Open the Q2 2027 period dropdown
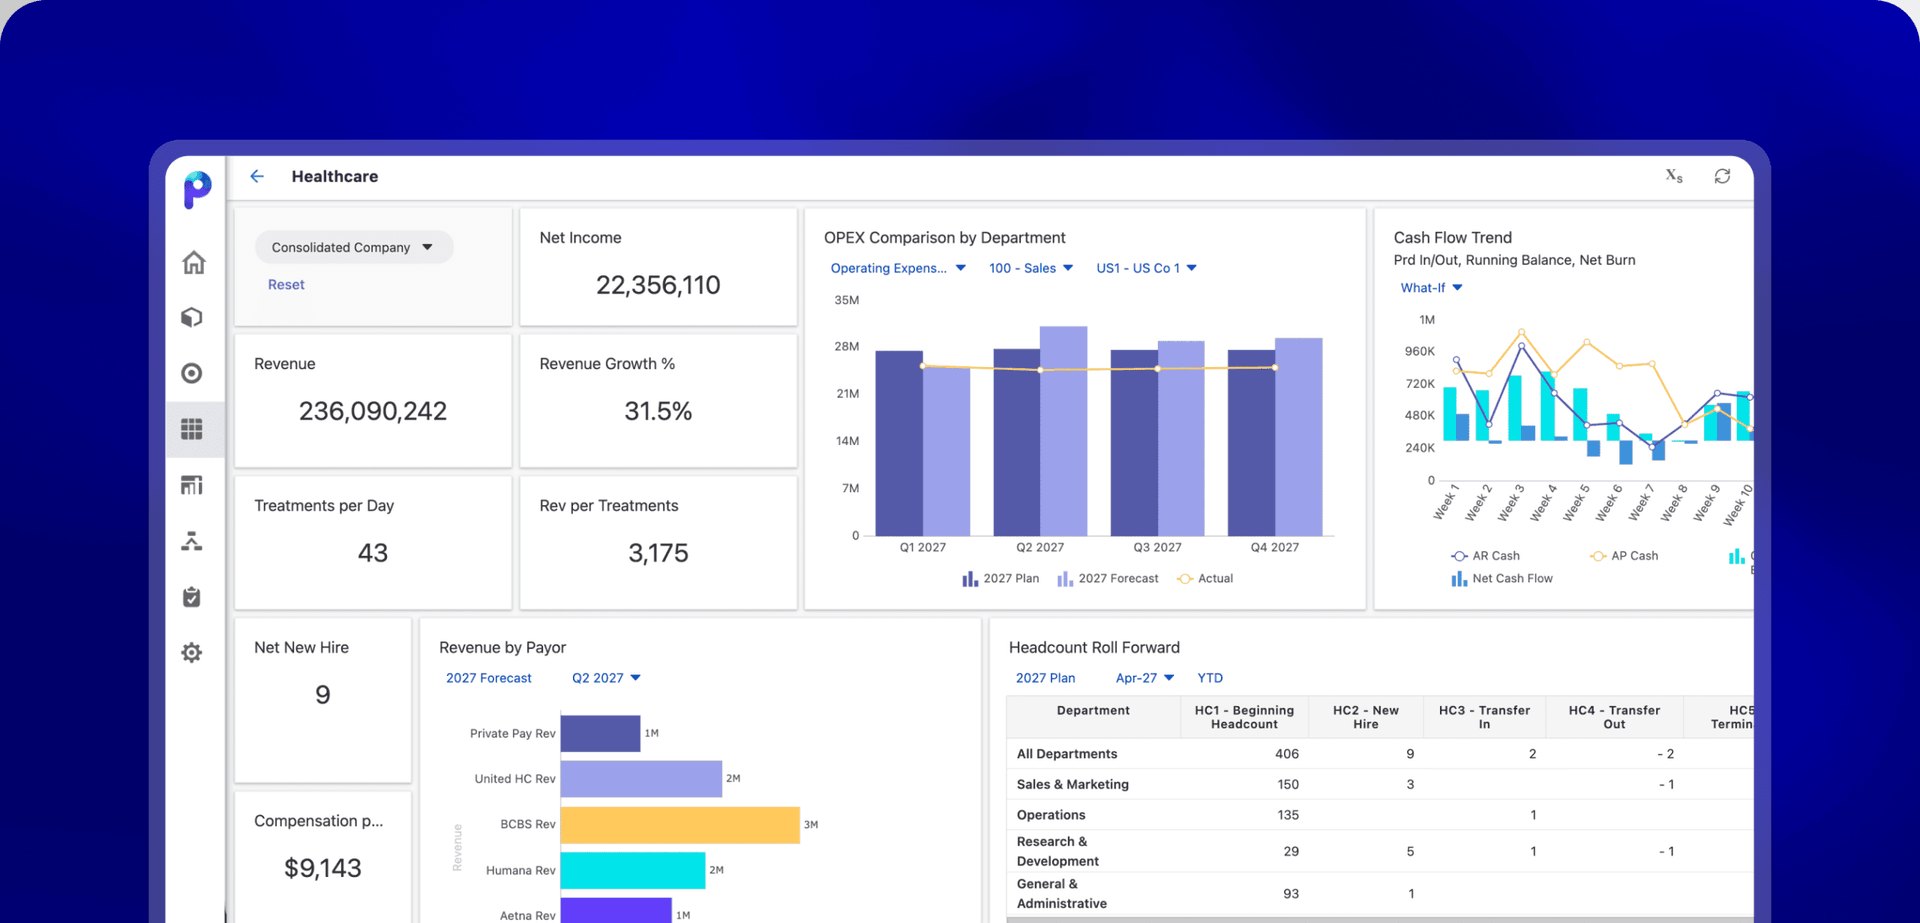The image size is (1920, 923). [x=606, y=678]
